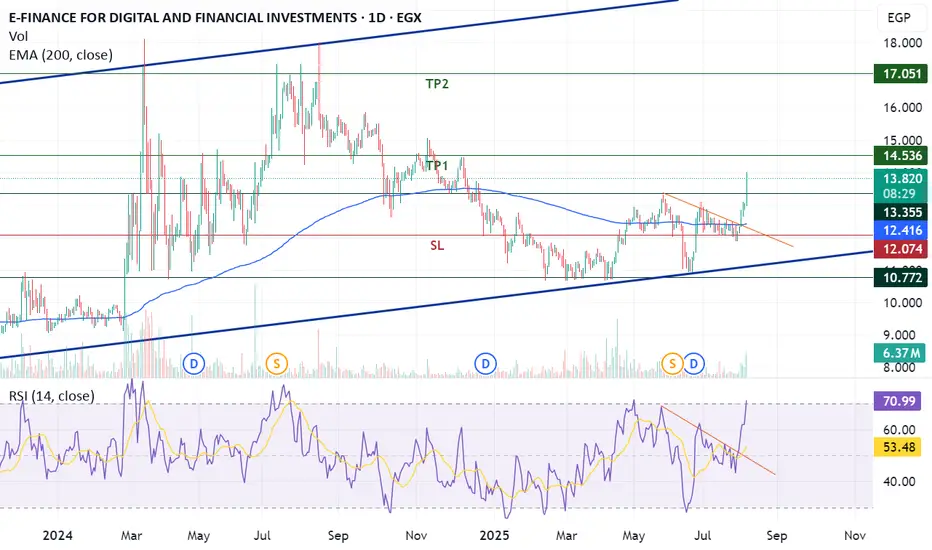
Task: Select the EMA (200, close) indicator legend
Action: click(61, 55)
